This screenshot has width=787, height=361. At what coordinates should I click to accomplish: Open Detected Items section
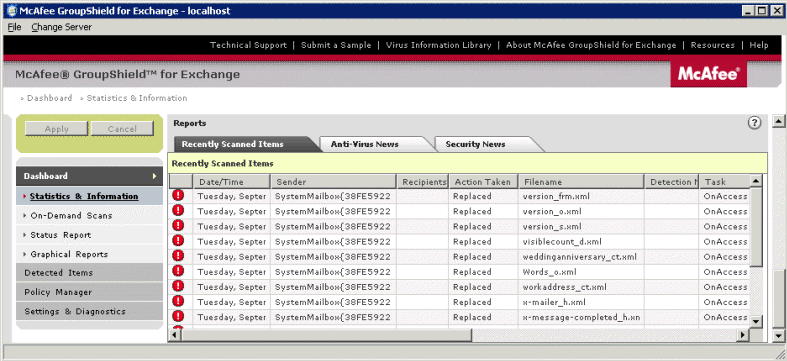[x=89, y=273]
